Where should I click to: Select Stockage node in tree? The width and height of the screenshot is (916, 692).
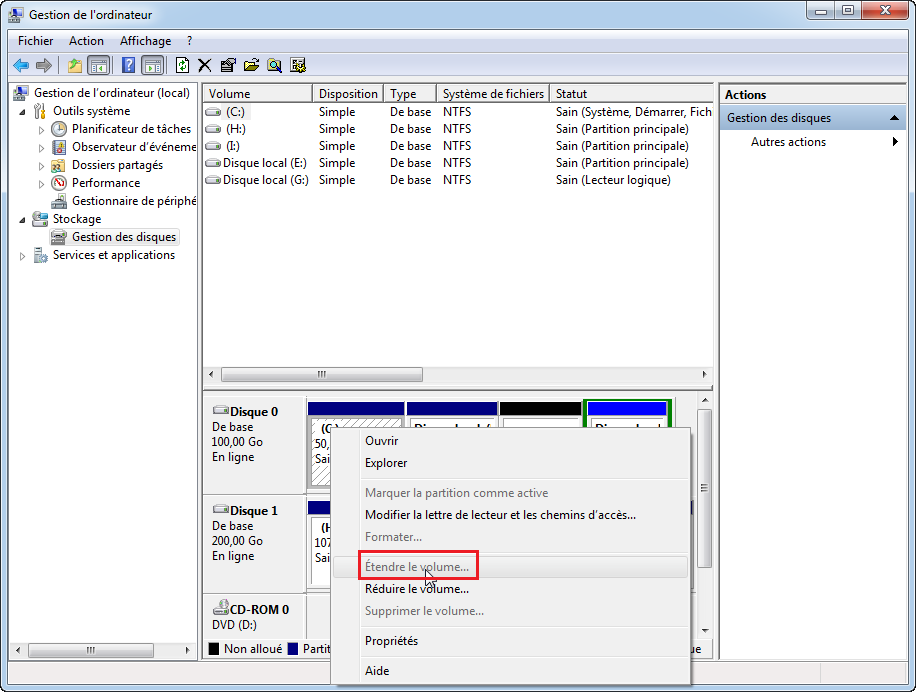coord(77,219)
